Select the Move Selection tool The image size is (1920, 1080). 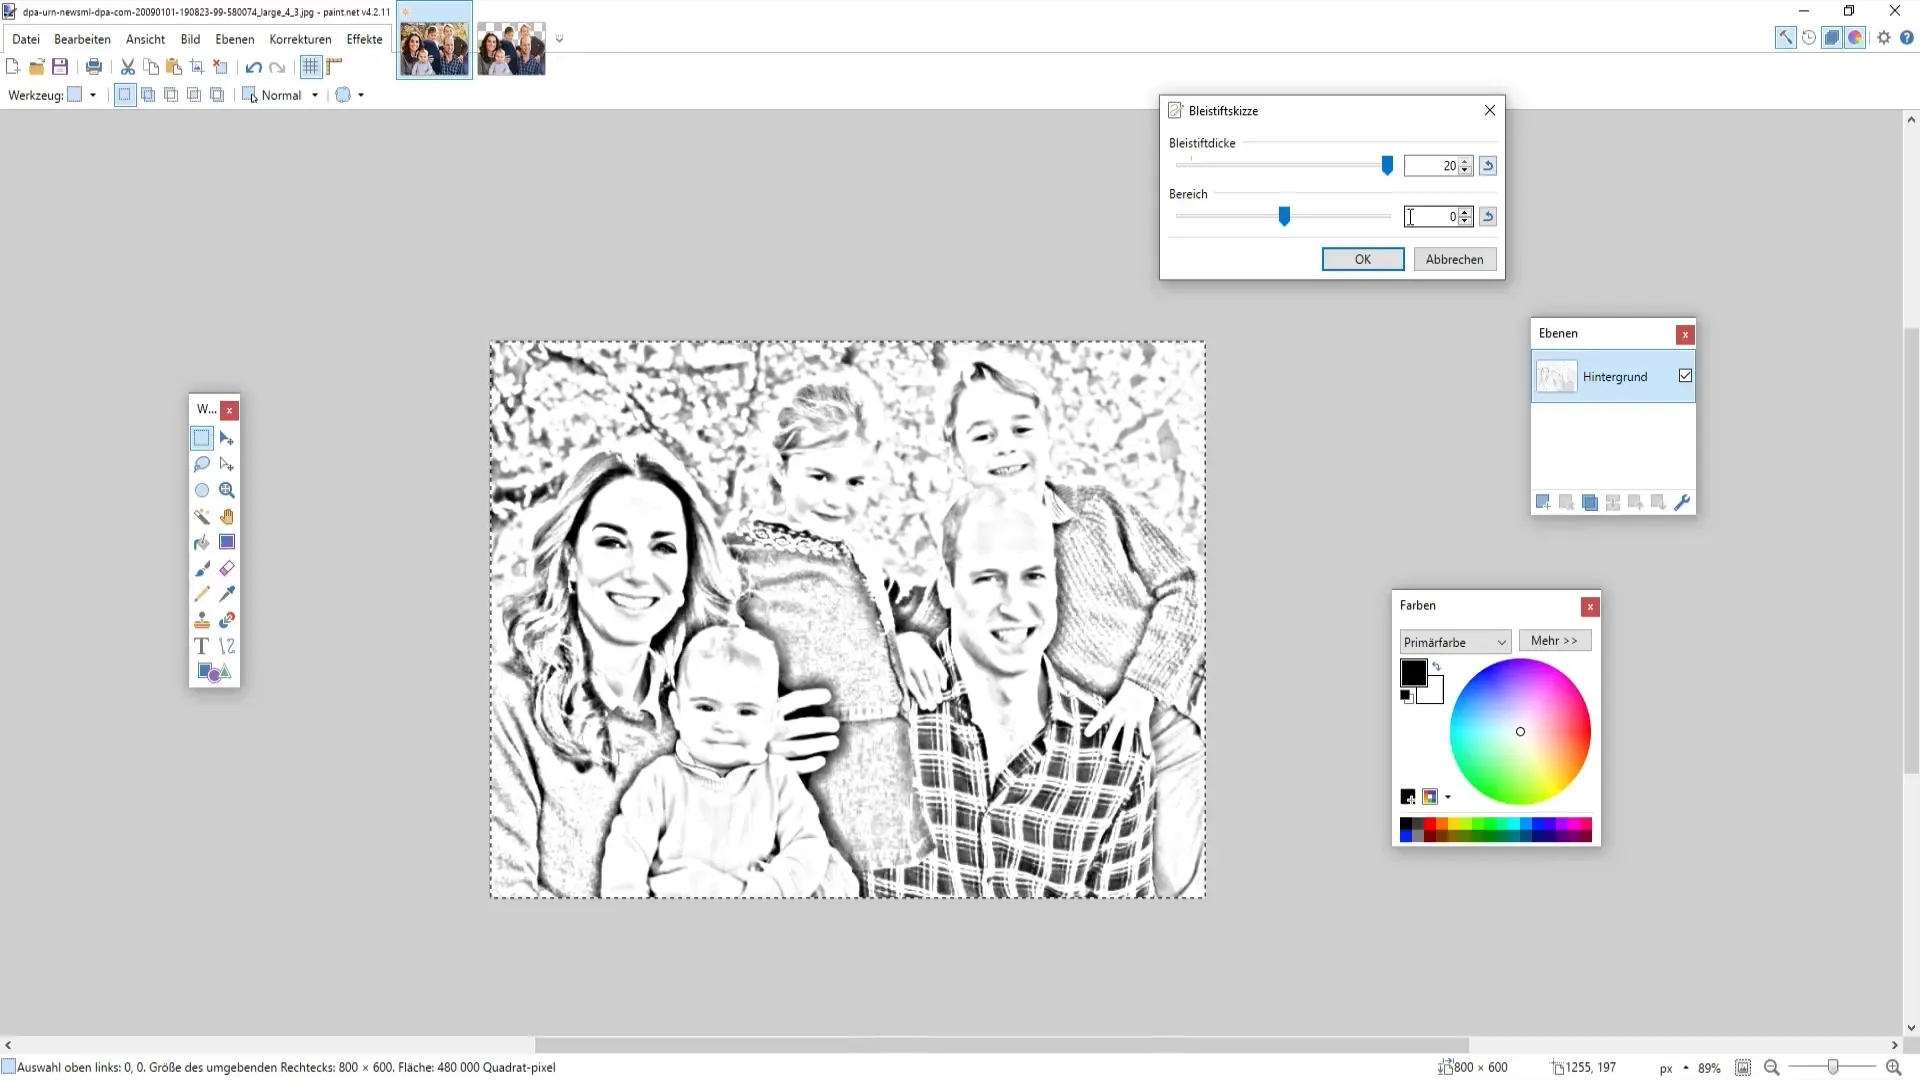(227, 464)
